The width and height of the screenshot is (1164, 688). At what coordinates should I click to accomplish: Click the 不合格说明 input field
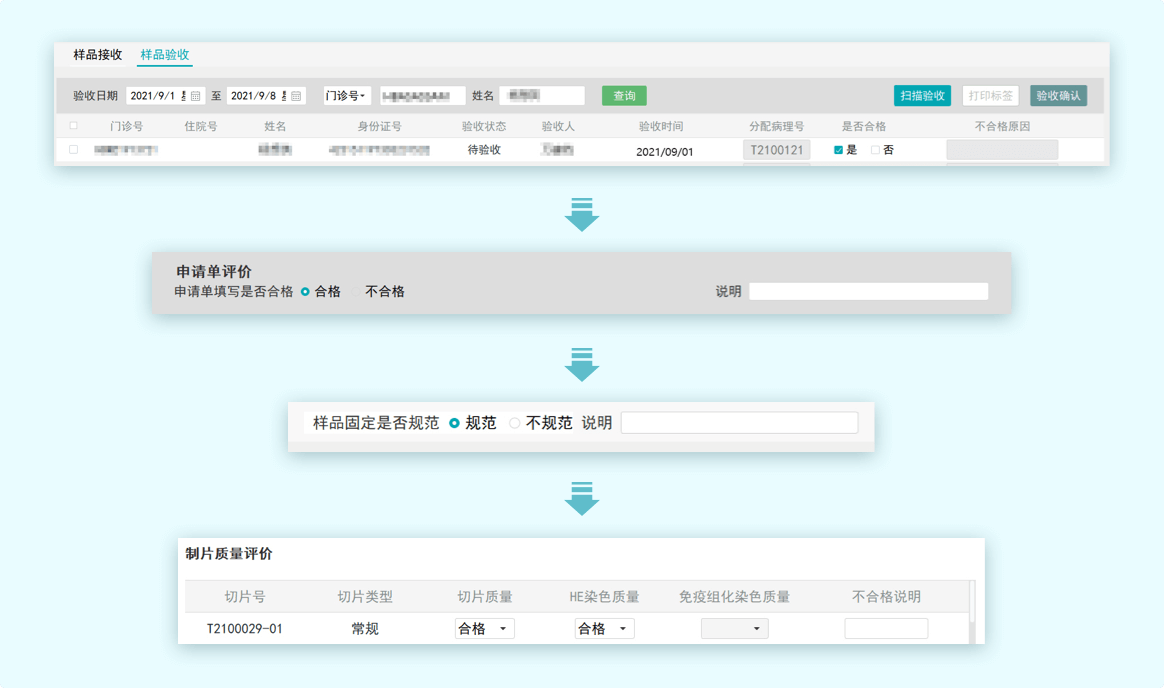[x=886, y=629]
